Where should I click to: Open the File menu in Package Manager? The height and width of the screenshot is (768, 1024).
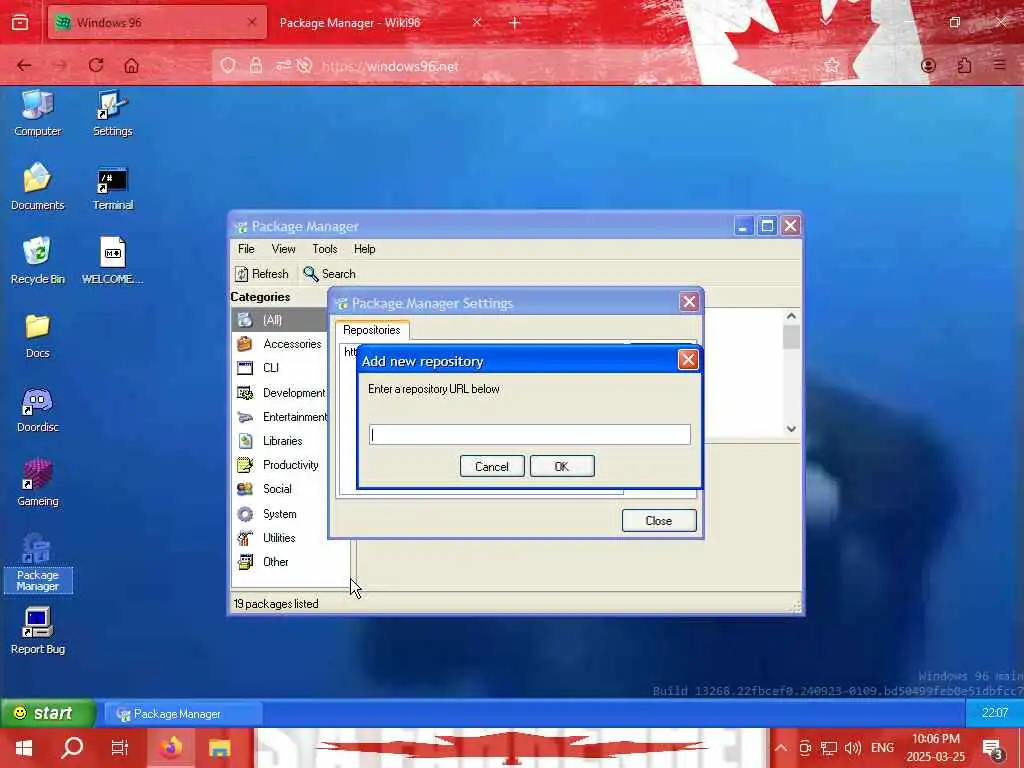[x=246, y=249]
